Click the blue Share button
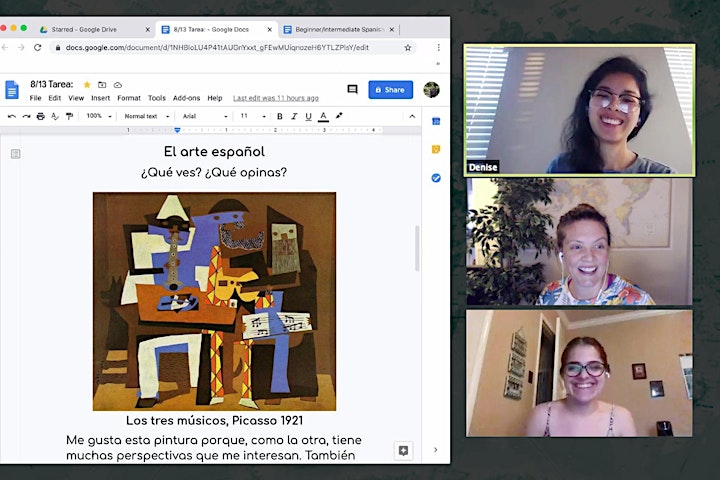Viewport: 720px width, 480px height. tap(390, 90)
